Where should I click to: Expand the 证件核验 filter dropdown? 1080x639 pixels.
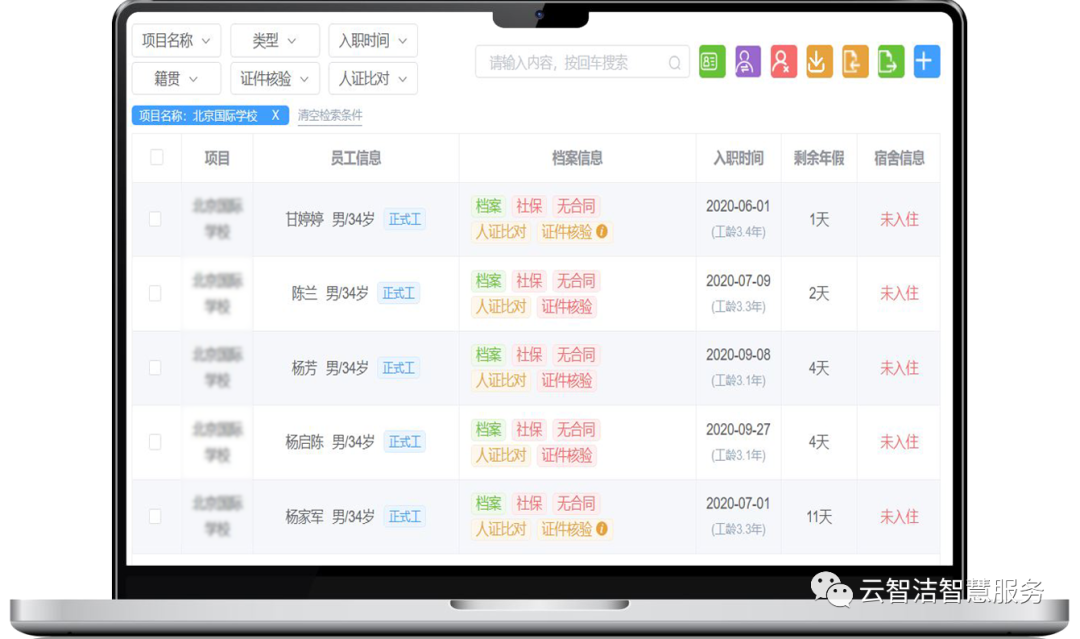[274, 79]
